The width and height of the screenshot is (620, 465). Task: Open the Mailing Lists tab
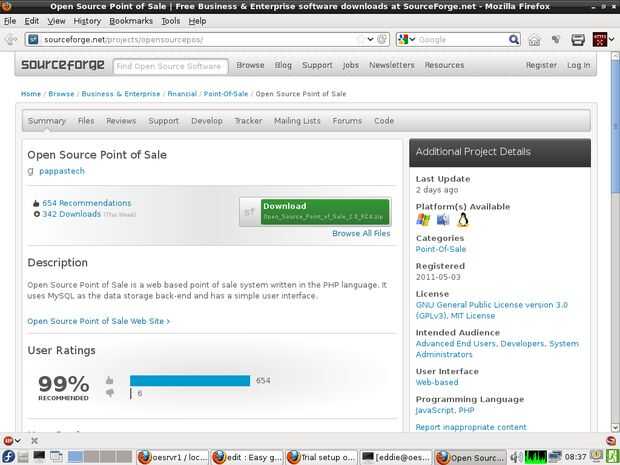(297, 121)
